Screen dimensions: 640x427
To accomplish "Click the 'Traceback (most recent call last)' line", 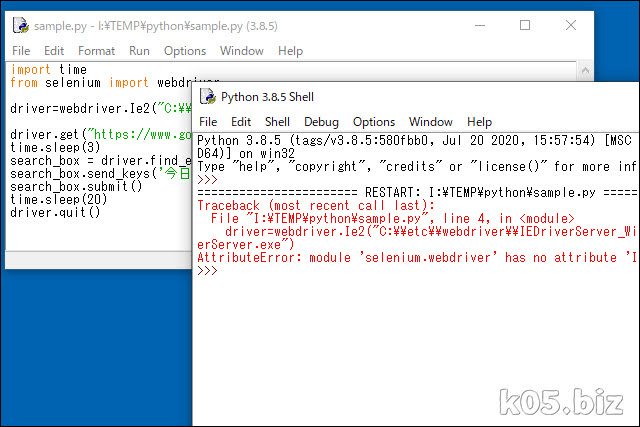I will coord(316,205).
